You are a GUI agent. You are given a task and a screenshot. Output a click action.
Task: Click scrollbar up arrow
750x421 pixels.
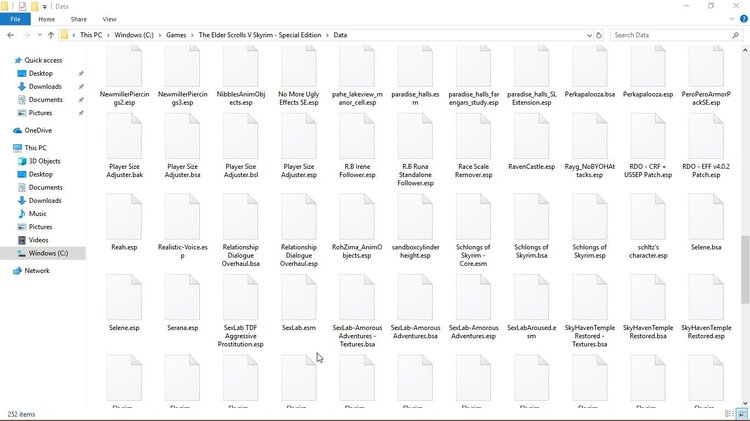[745, 50]
